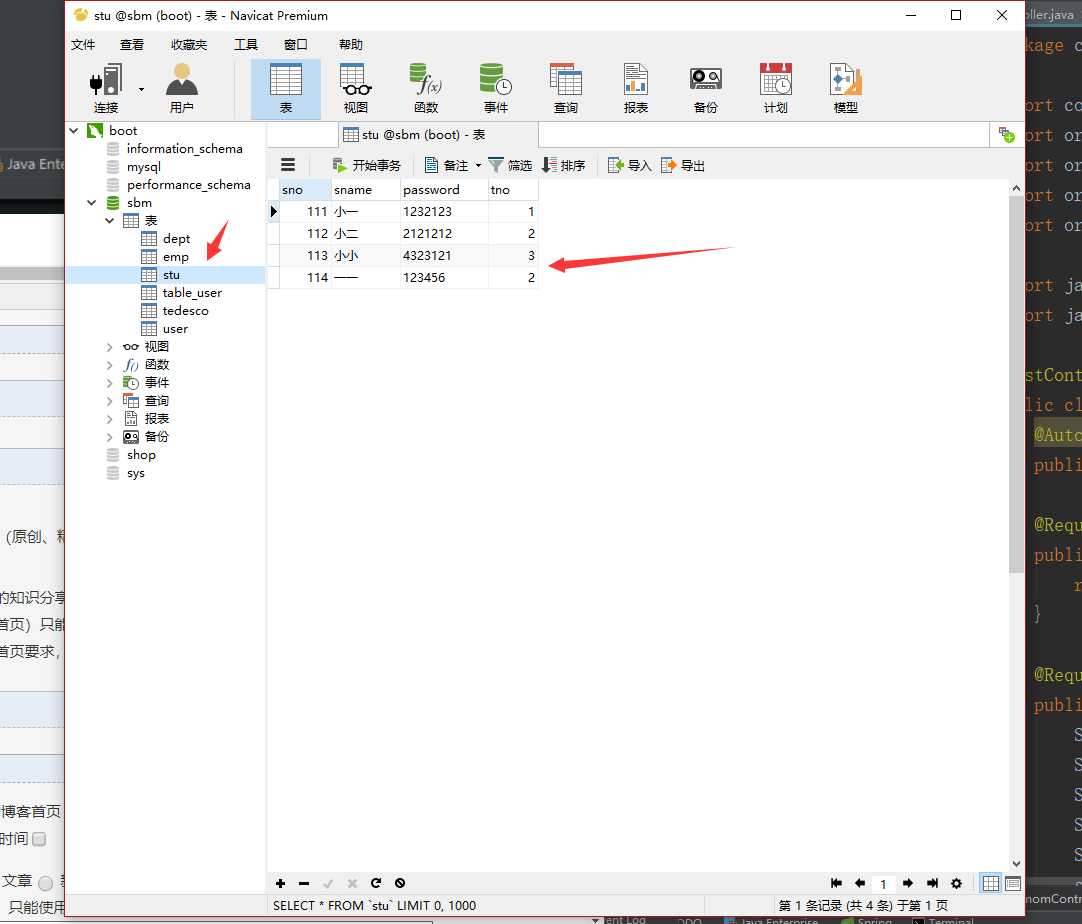
Task: Select the password cell 4323121
Action: pos(444,255)
